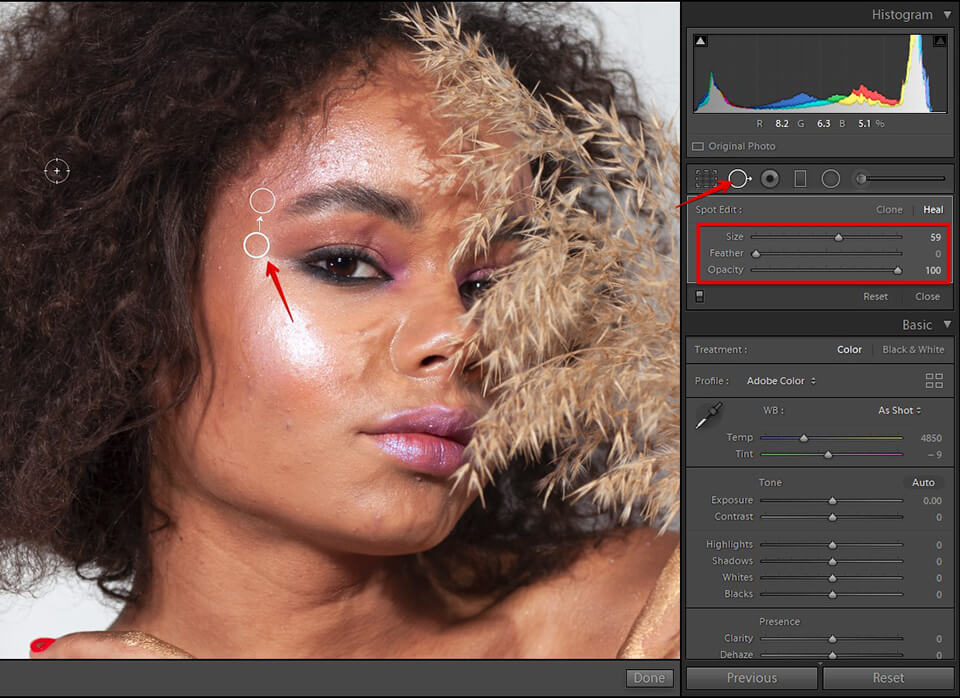Click the Previous button
This screenshot has width=960, height=698.
tap(751, 678)
